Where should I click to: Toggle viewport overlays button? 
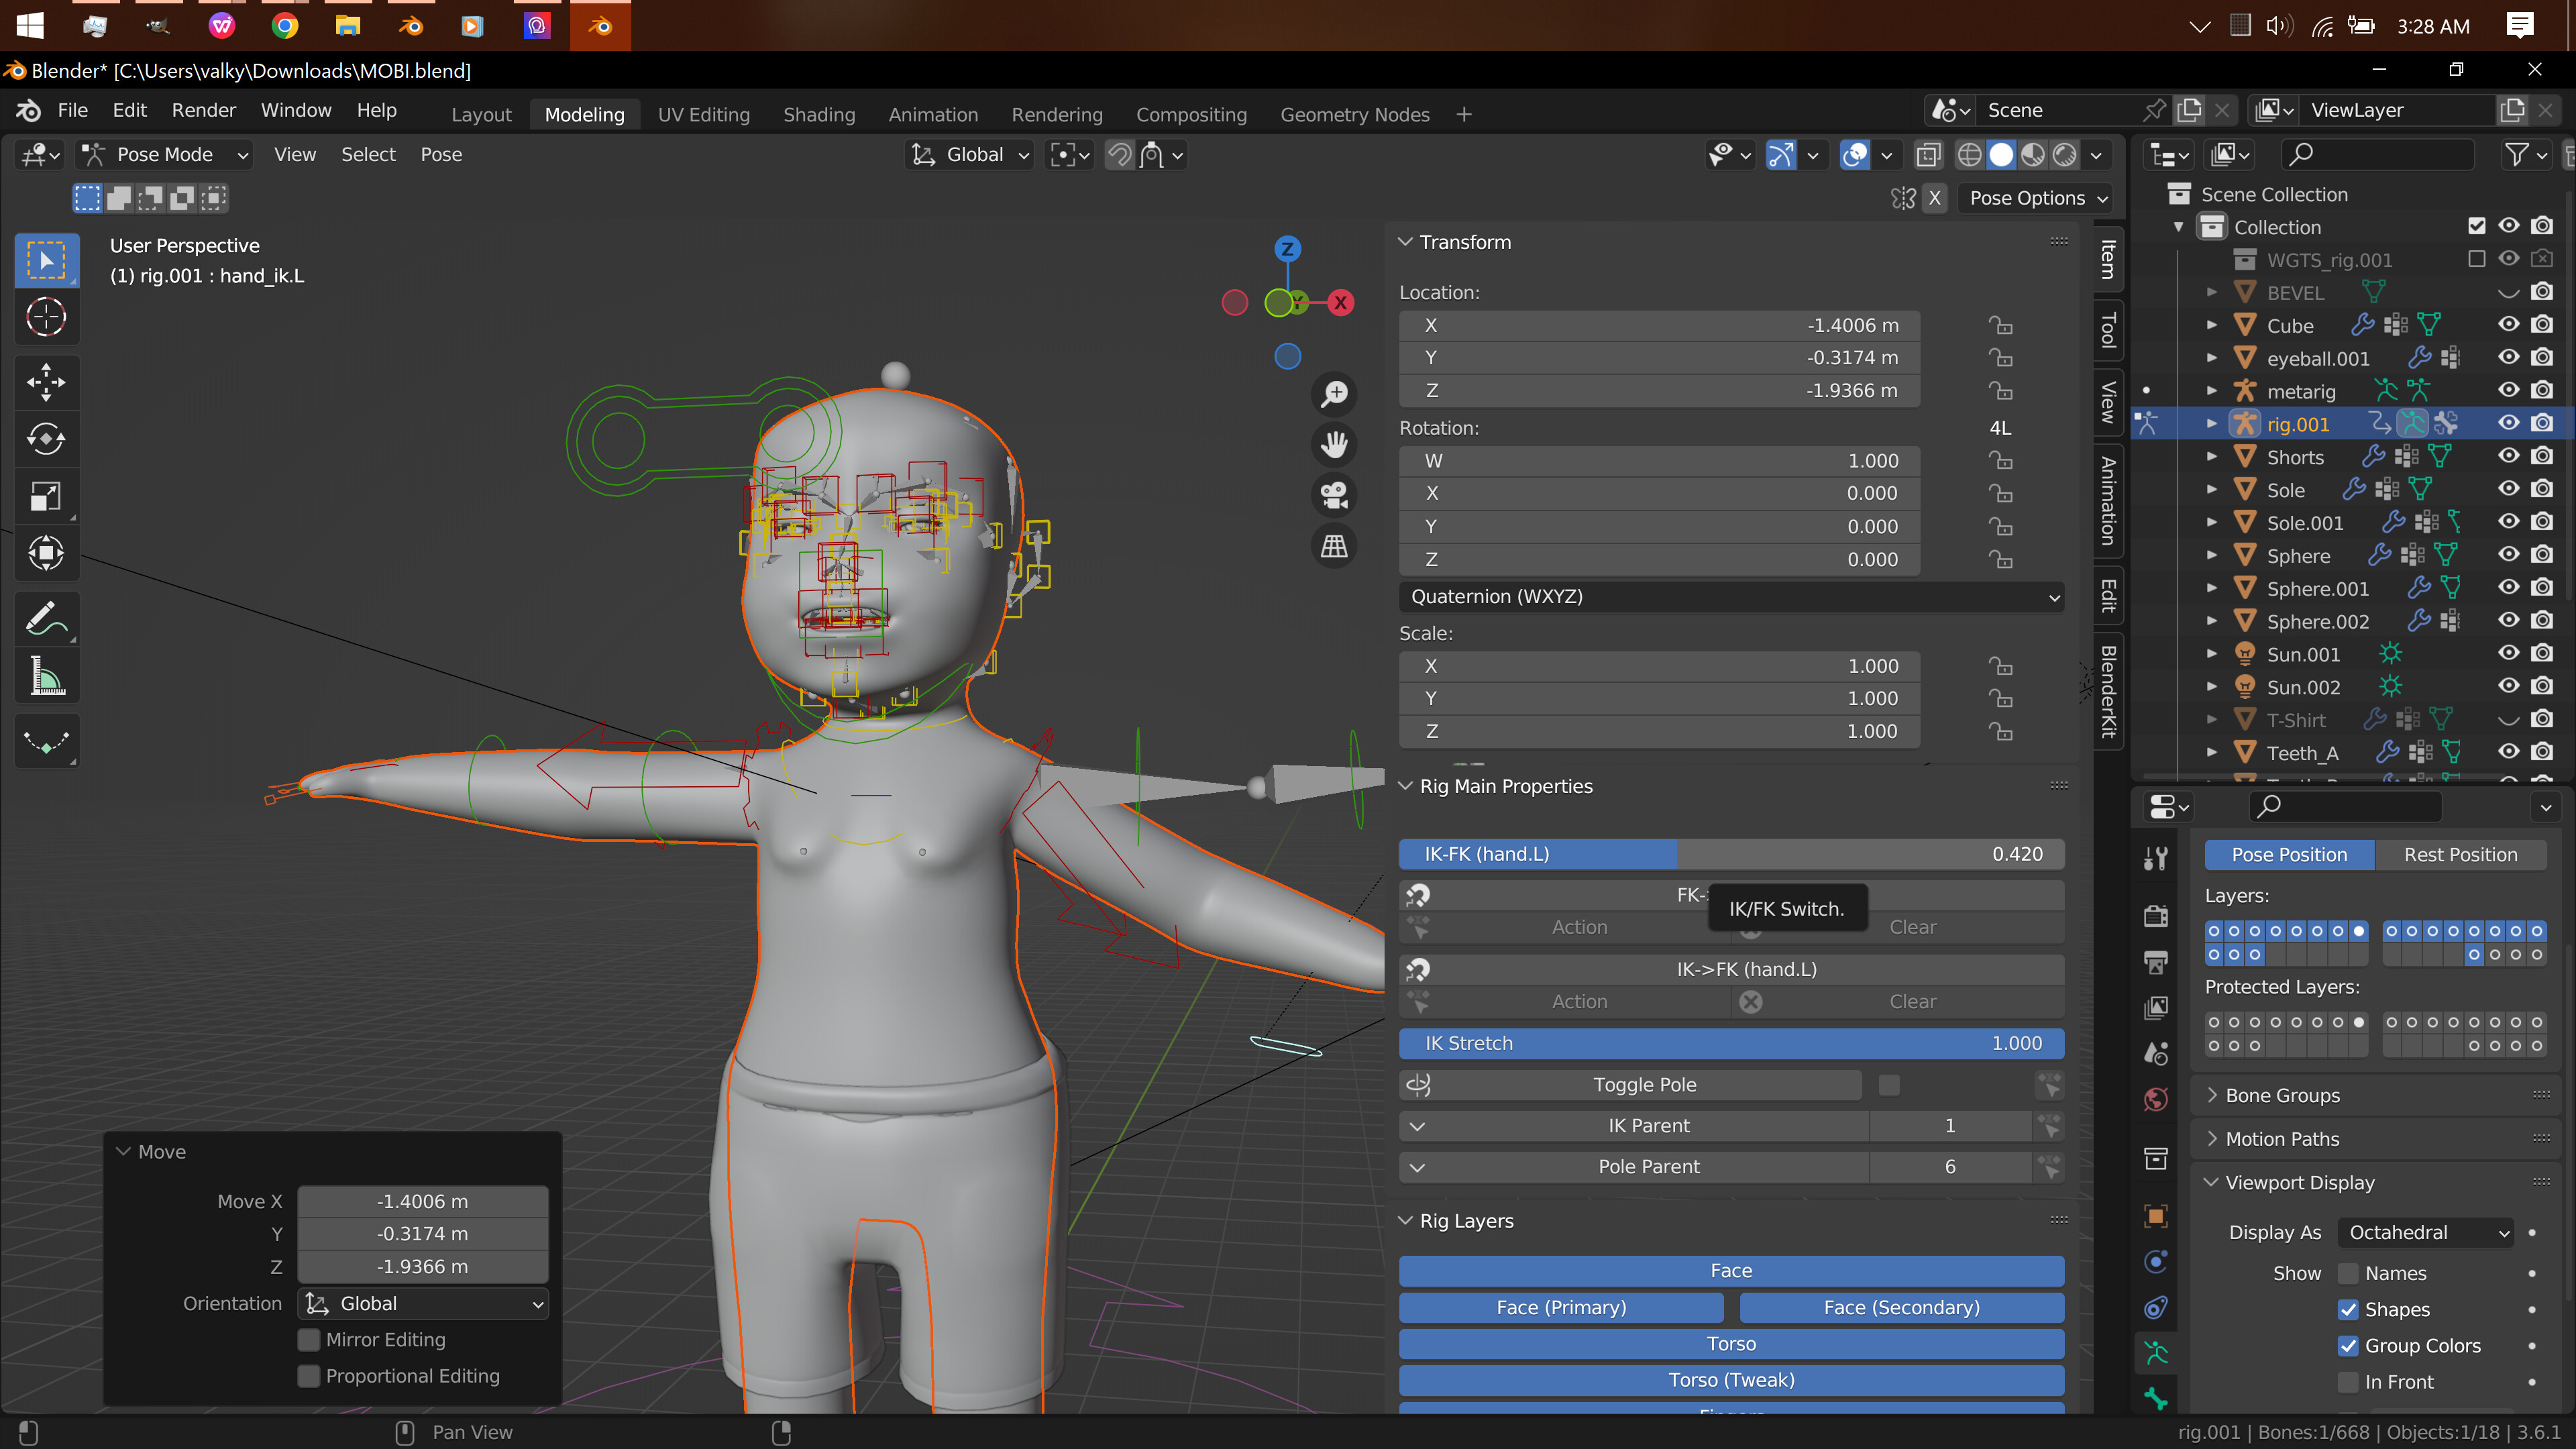pos(1856,154)
